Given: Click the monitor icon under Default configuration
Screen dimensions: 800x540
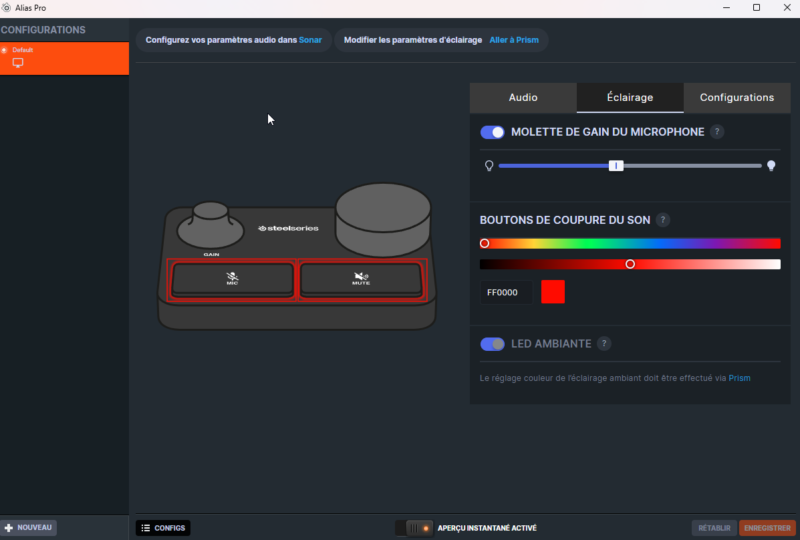Looking at the screenshot, I should tap(17, 63).
